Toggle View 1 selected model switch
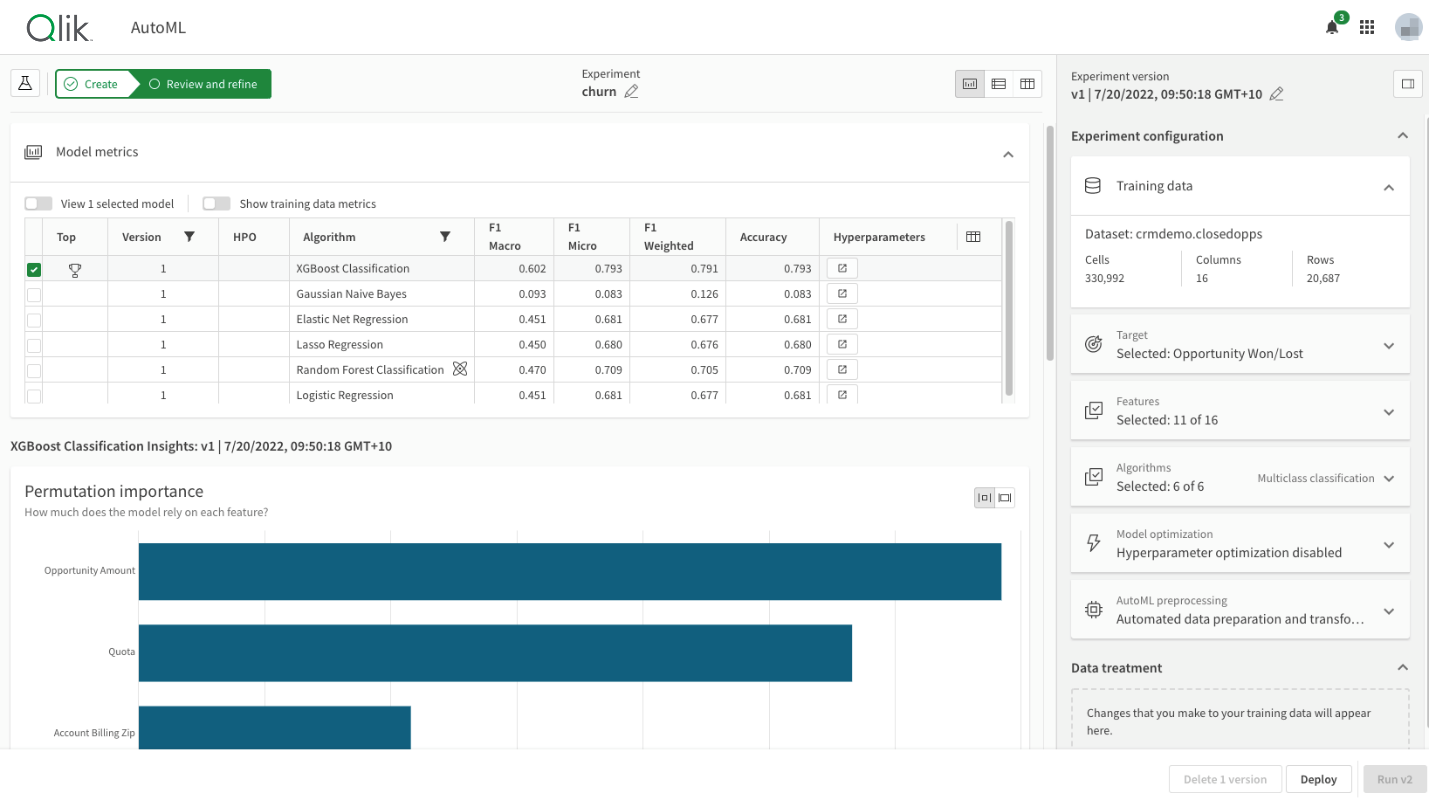 click(38, 204)
